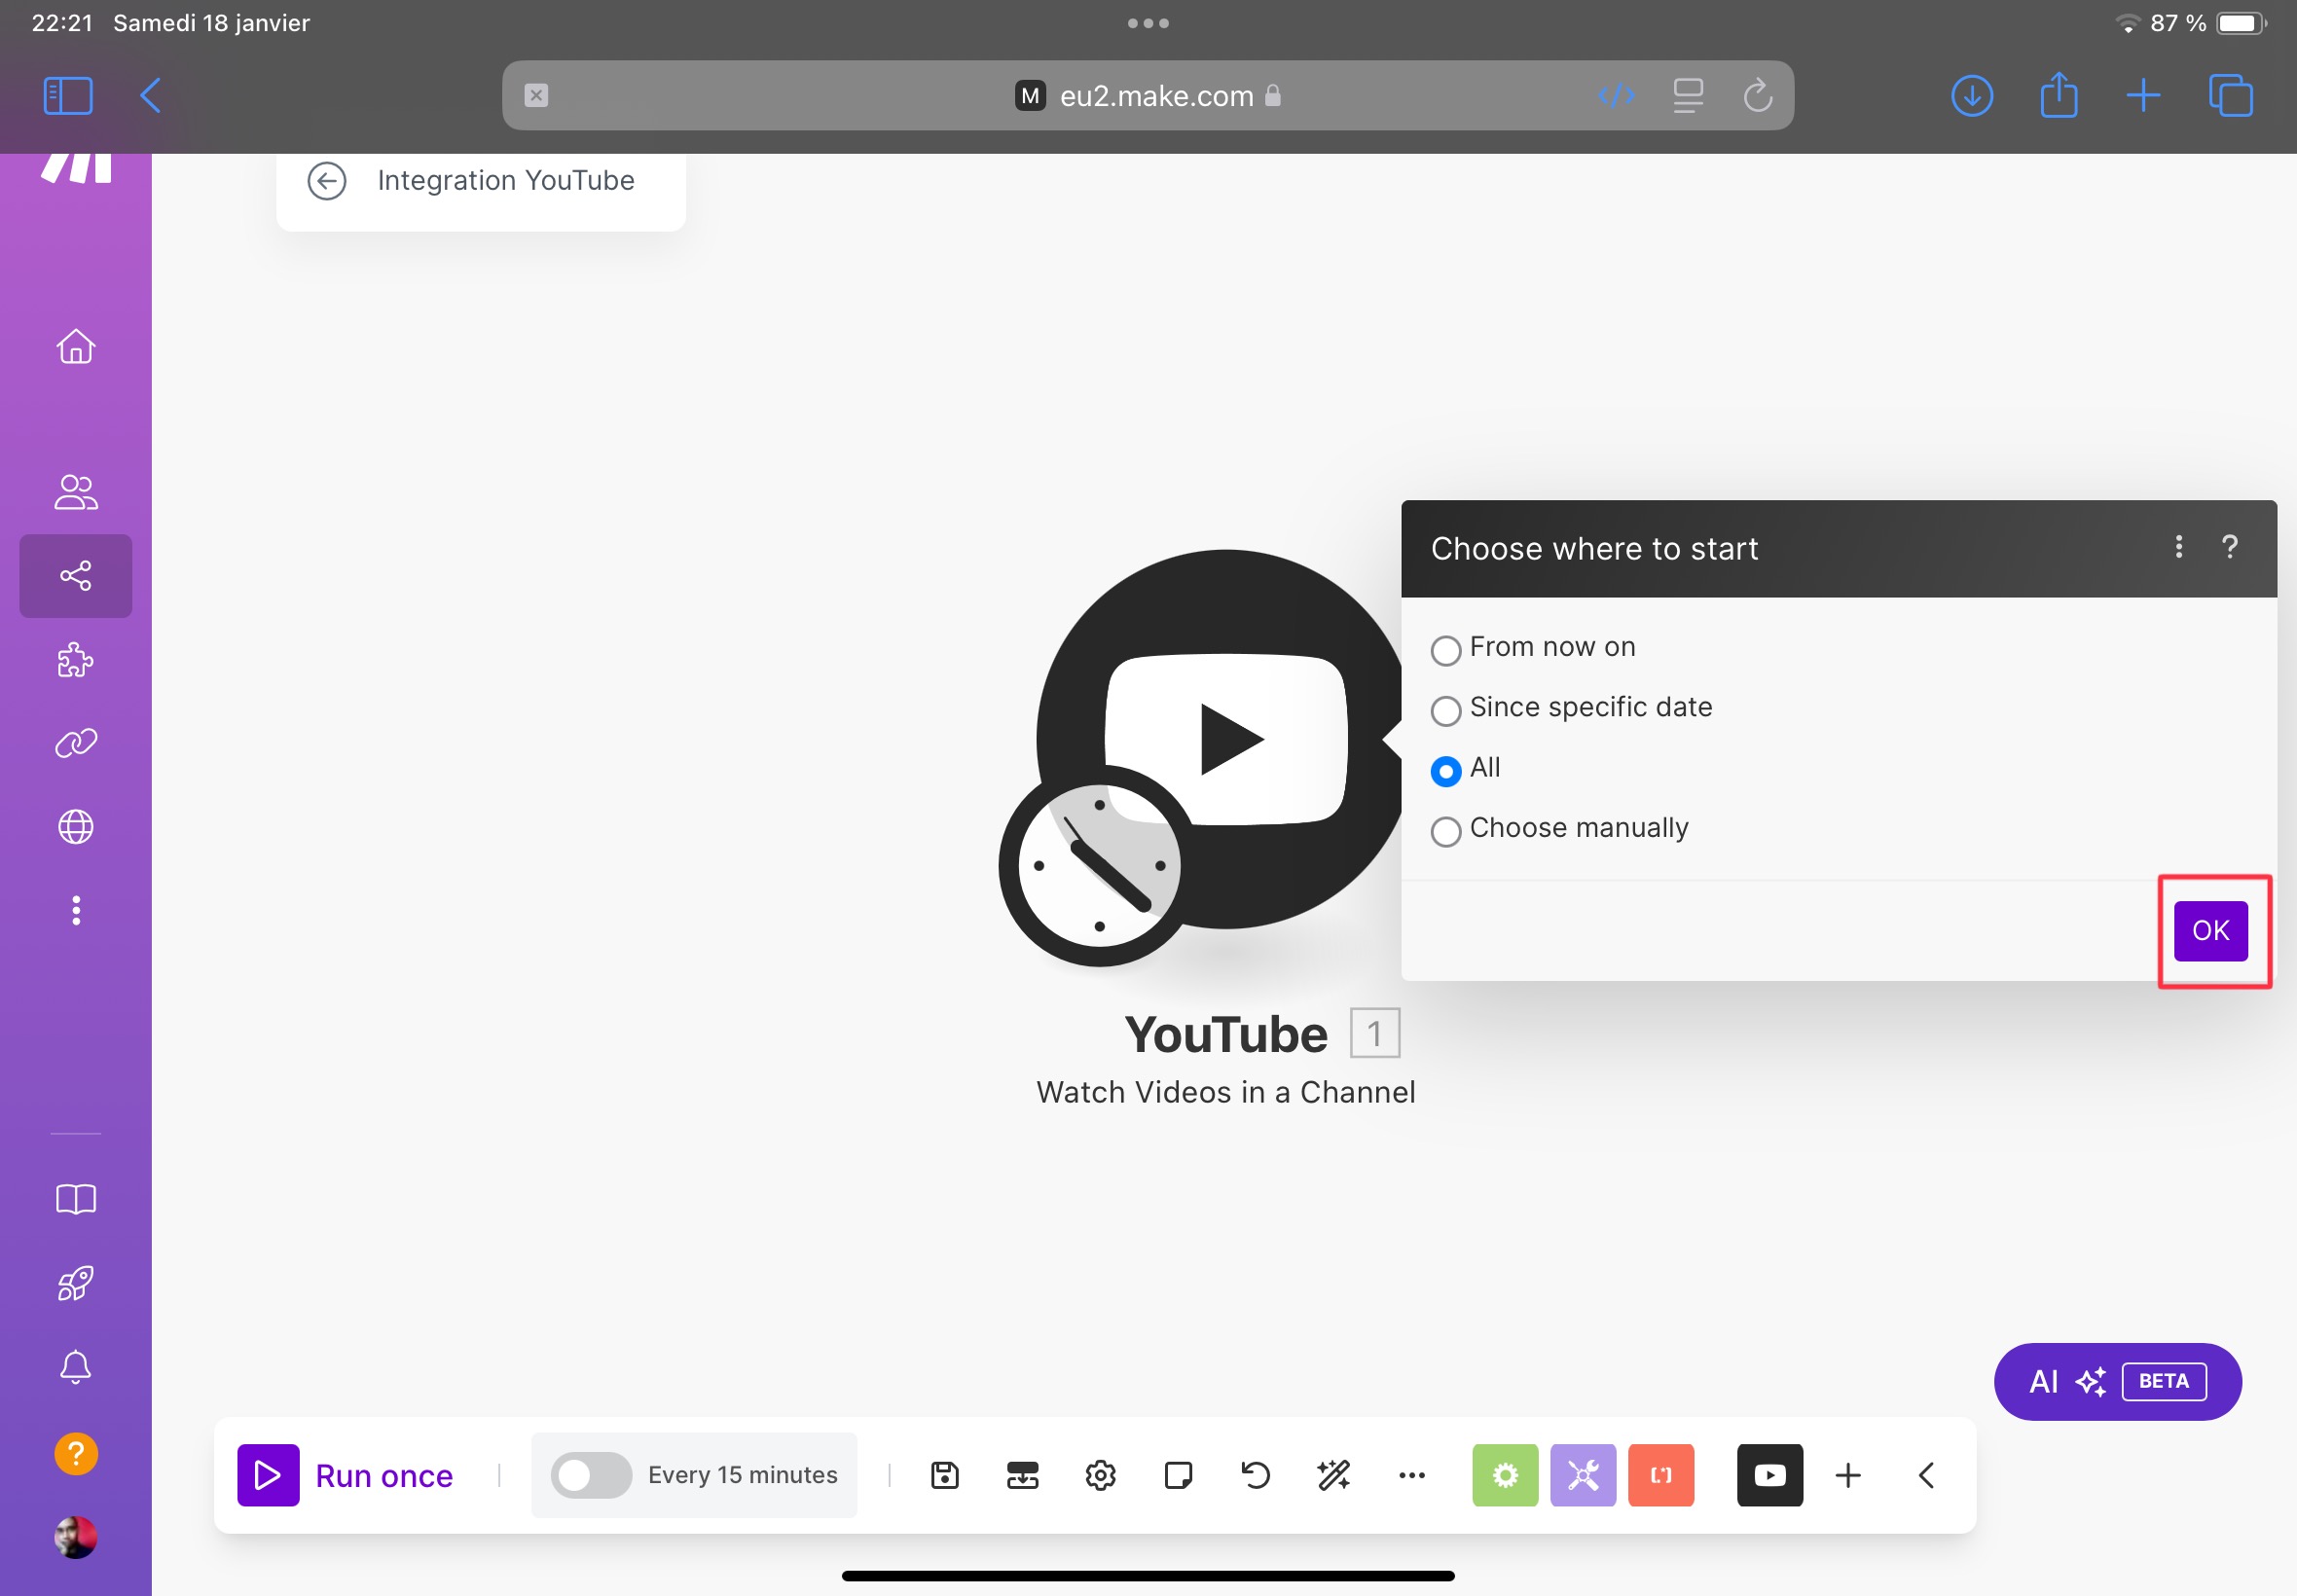Image resolution: width=2297 pixels, height=1596 pixels.
Task: Open the Resource hub book icon
Action: [x=76, y=1199]
